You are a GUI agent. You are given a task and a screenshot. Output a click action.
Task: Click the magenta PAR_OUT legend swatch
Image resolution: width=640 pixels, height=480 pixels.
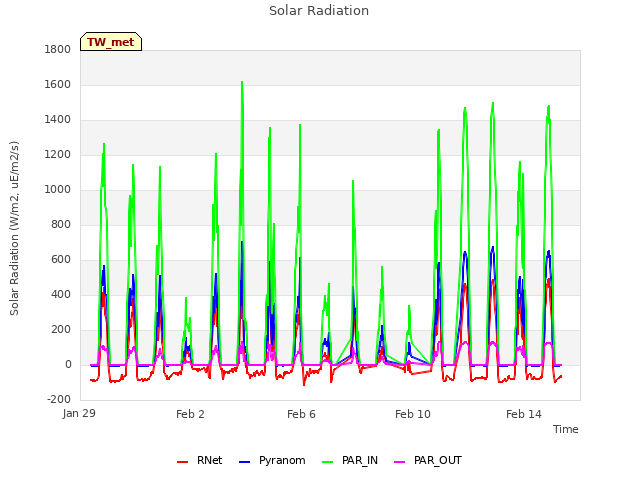click(x=400, y=462)
